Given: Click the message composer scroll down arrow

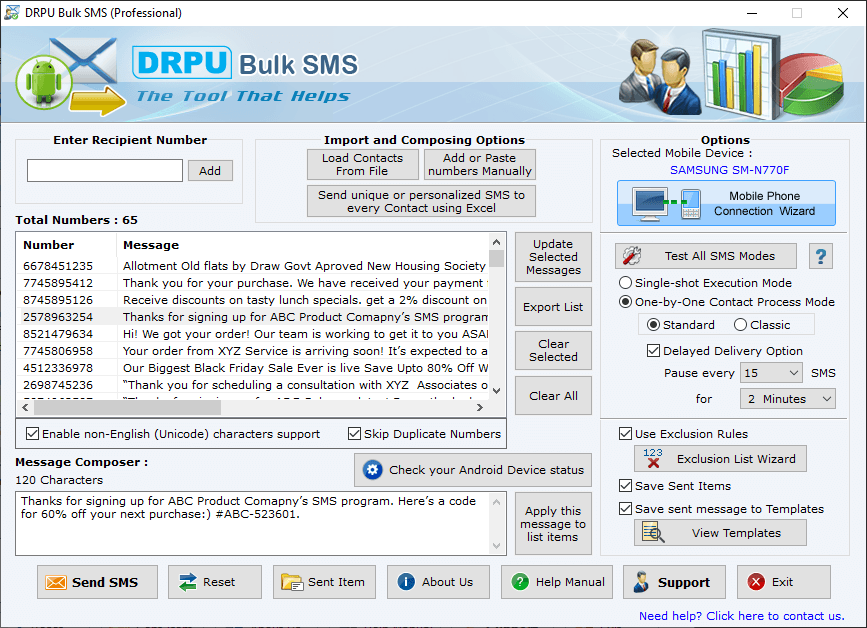Looking at the screenshot, I should click(x=497, y=546).
